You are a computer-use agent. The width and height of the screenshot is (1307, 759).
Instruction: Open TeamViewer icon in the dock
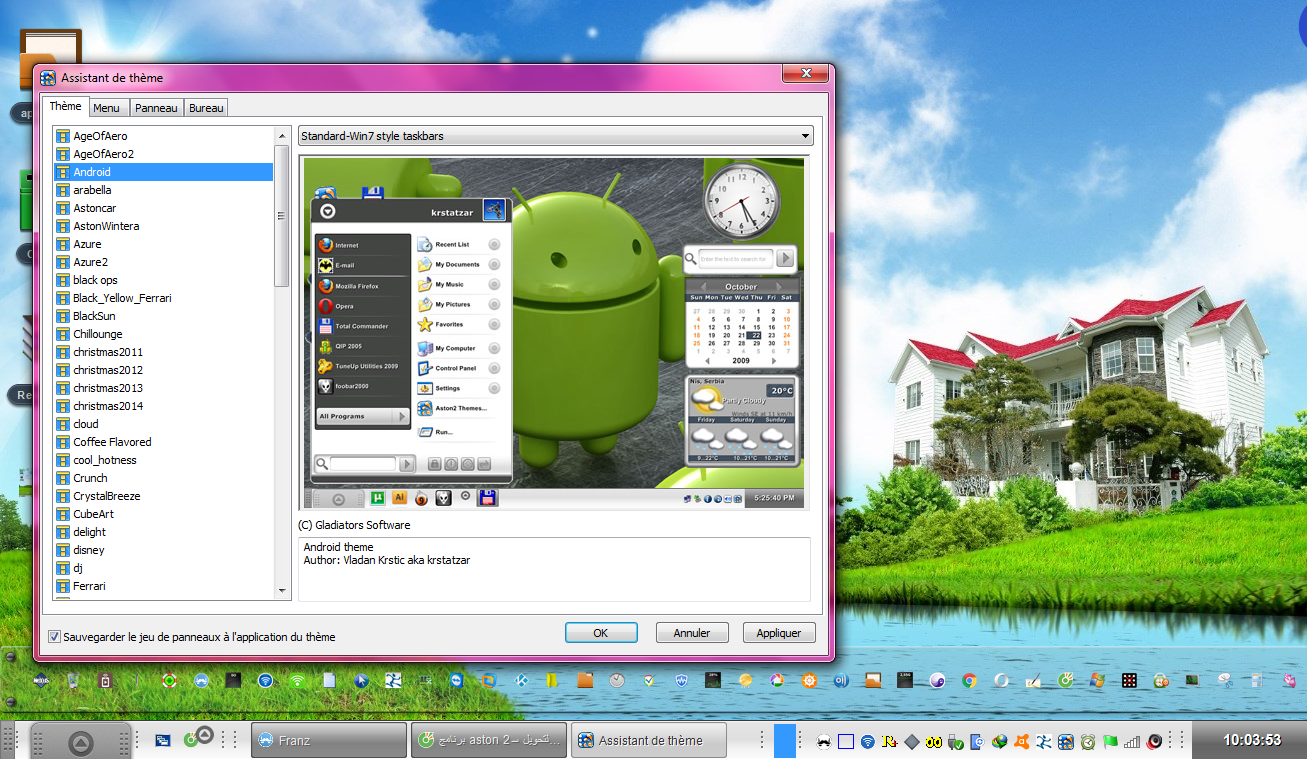coord(457,680)
